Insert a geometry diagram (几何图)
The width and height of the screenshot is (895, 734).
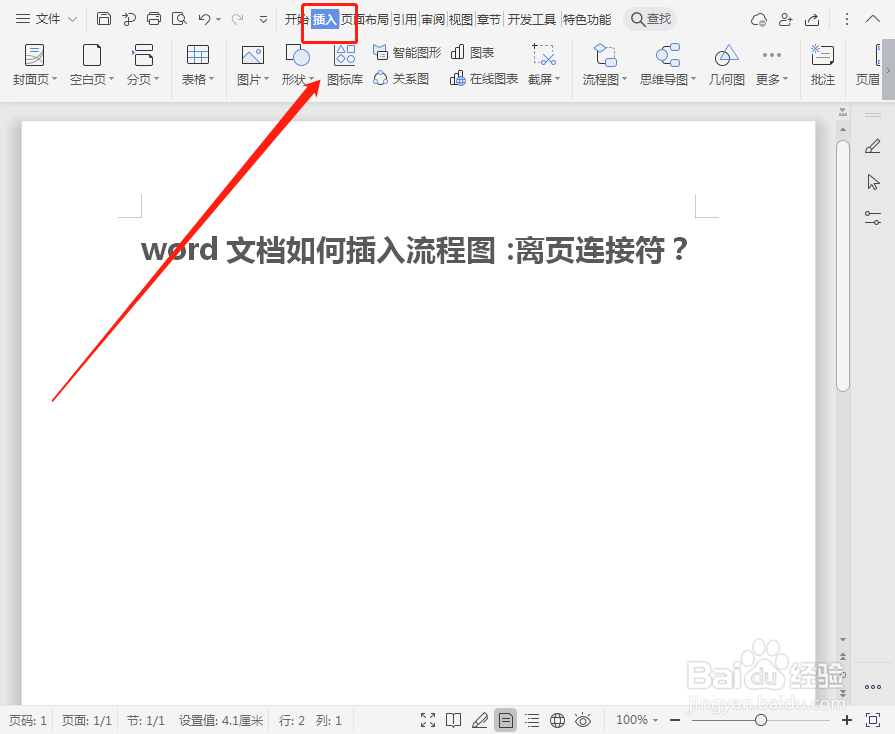click(x=727, y=64)
